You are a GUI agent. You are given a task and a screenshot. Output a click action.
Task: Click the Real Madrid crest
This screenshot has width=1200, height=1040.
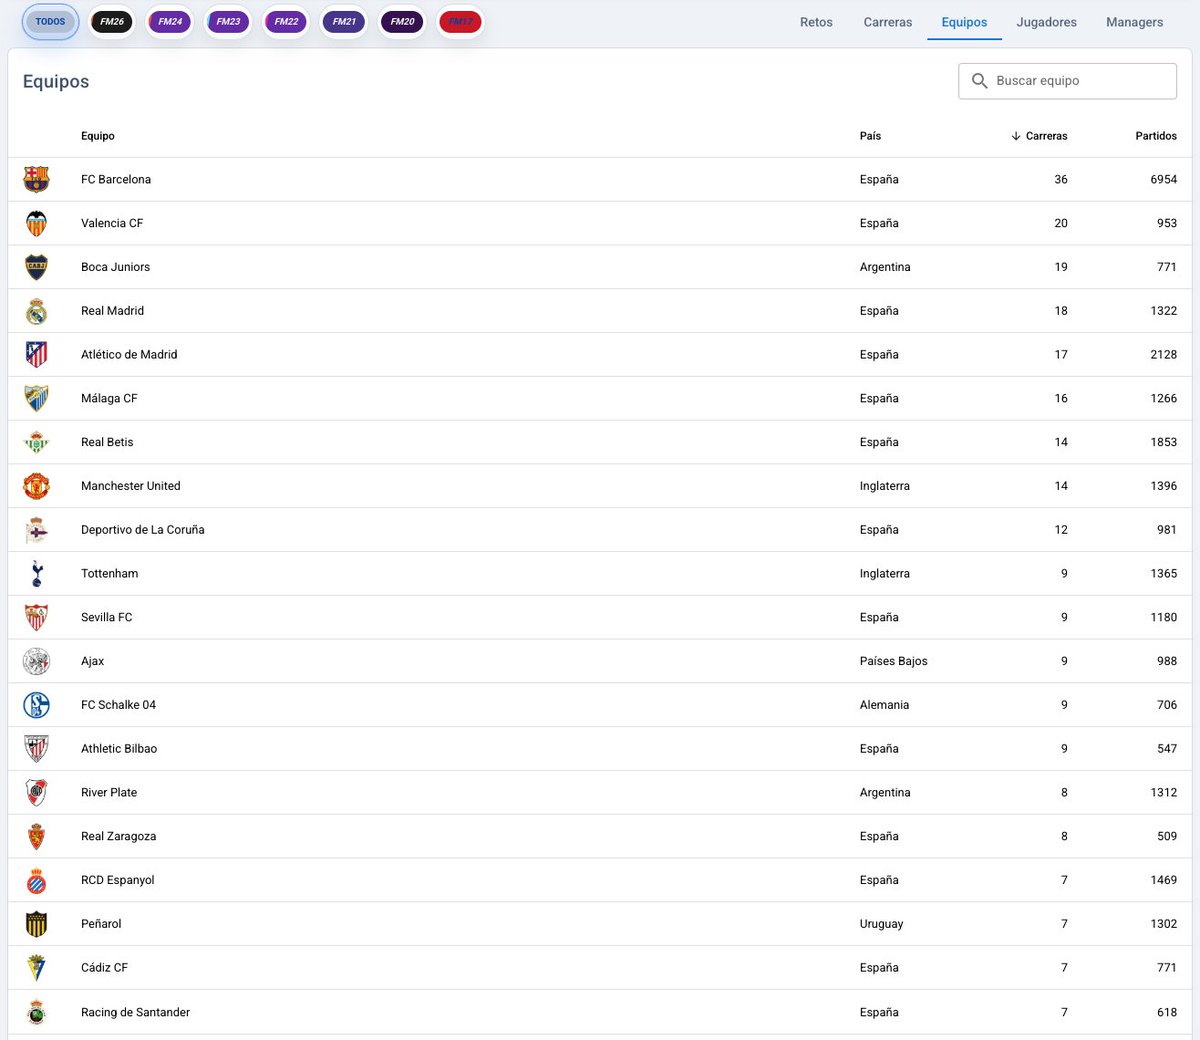36,311
